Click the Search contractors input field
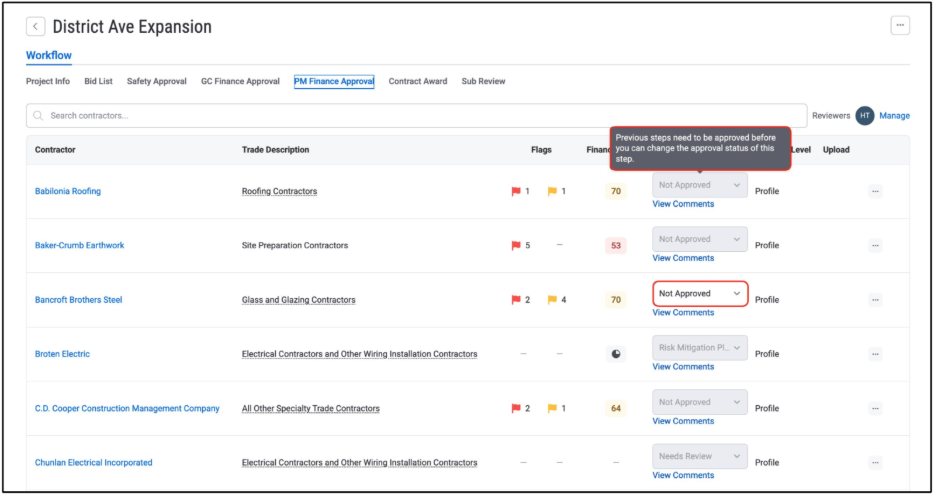The image size is (936, 496). coord(417,116)
